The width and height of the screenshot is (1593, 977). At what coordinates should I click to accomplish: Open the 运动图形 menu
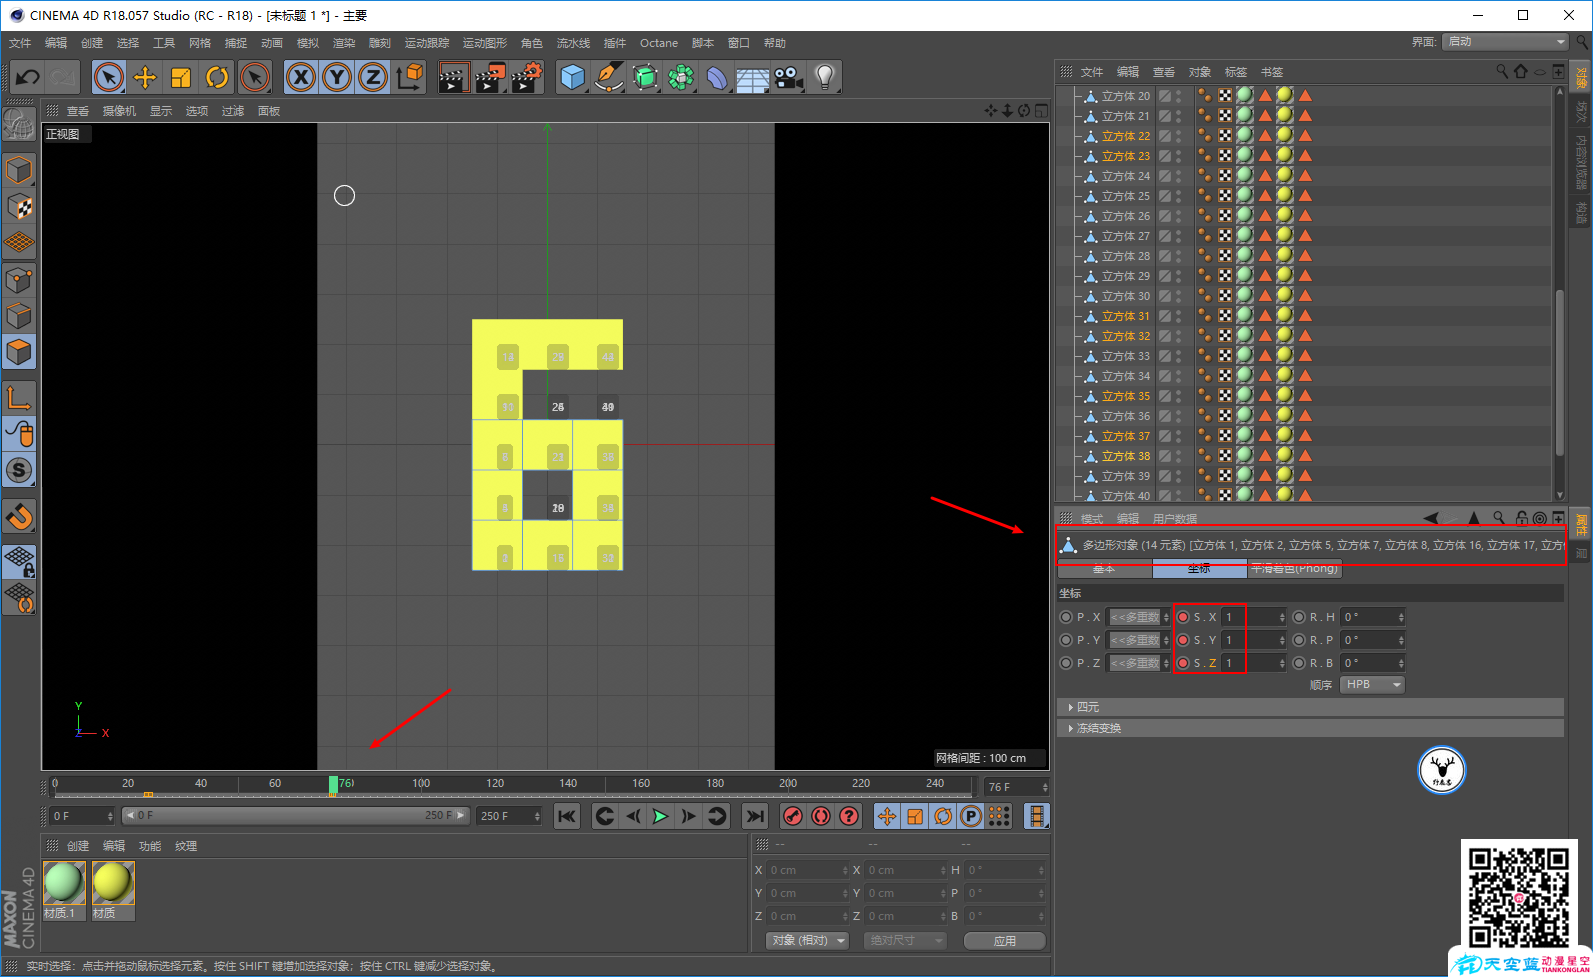[485, 43]
